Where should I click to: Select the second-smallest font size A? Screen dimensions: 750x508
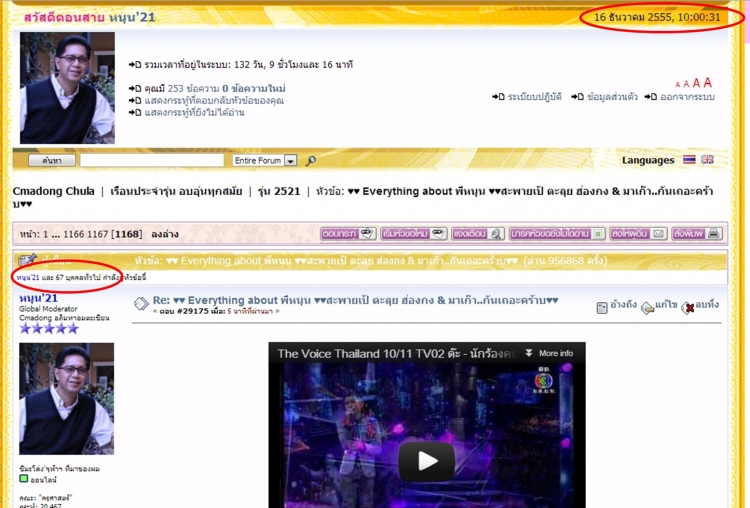pos(686,84)
